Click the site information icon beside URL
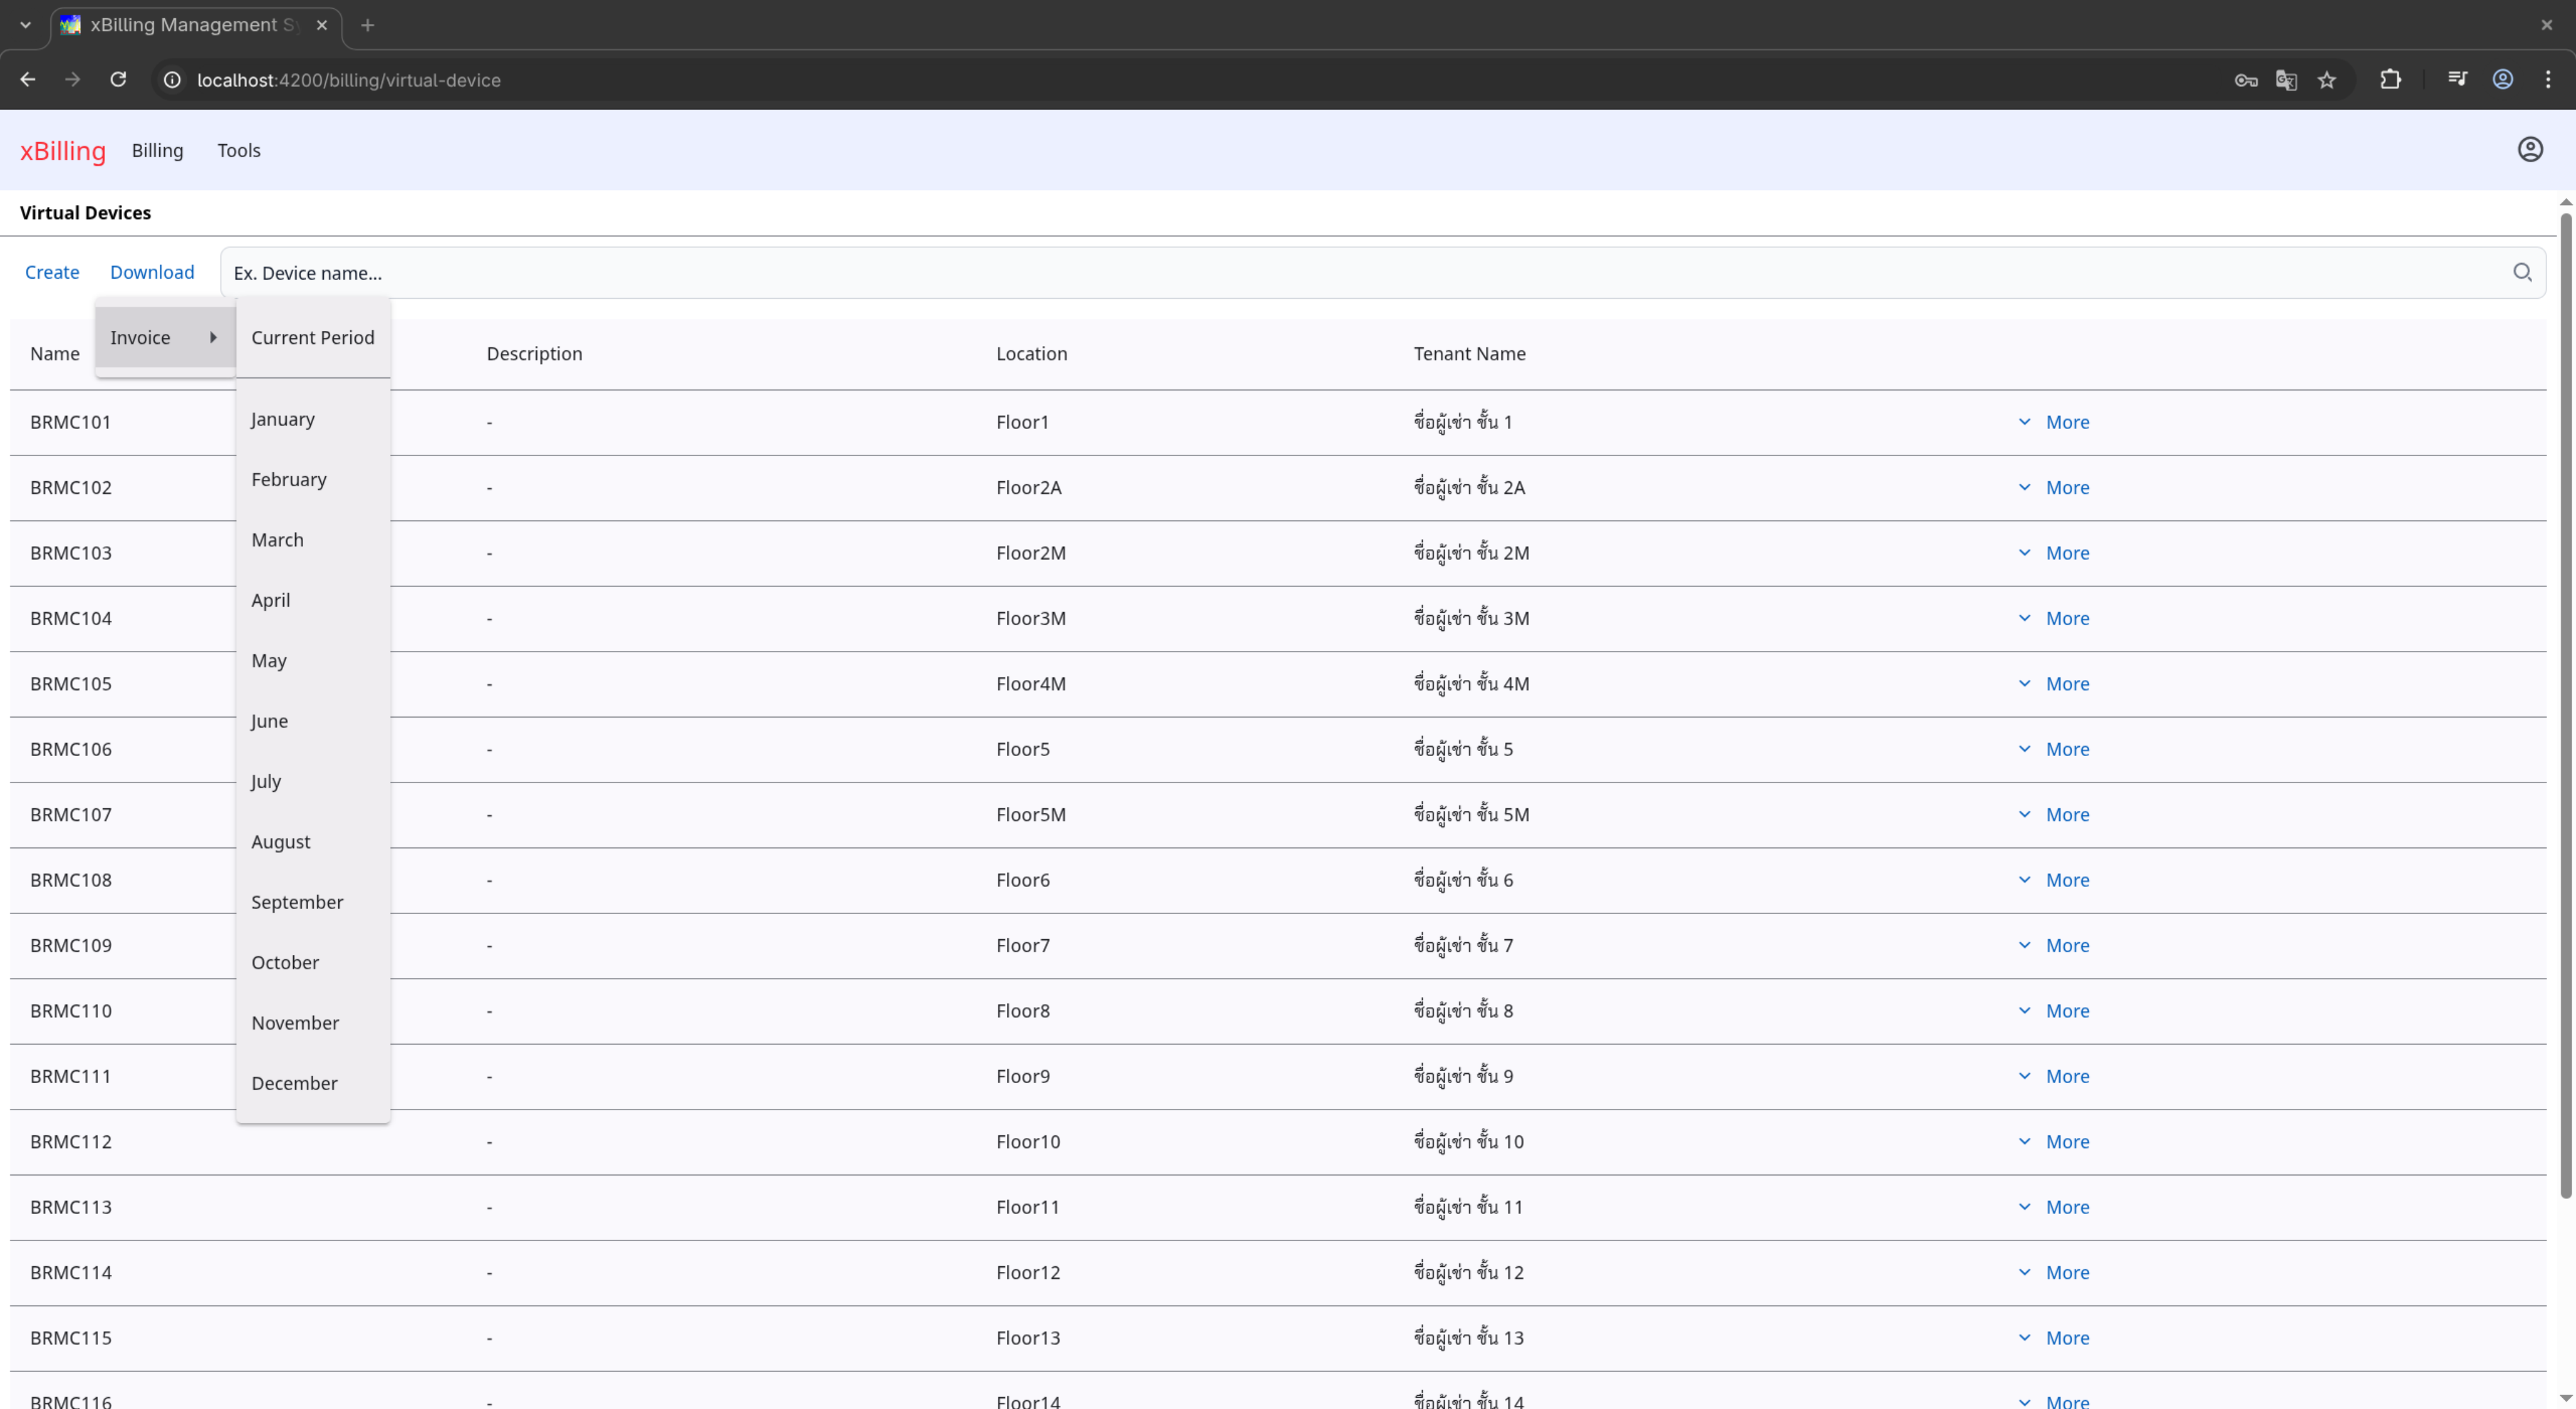This screenshot has width=2576, height=1409. 172,80
